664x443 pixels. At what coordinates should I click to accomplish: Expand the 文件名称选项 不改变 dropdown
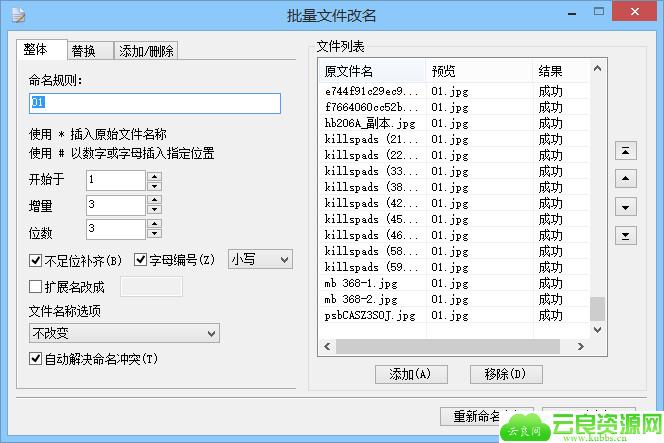[124, 332]
